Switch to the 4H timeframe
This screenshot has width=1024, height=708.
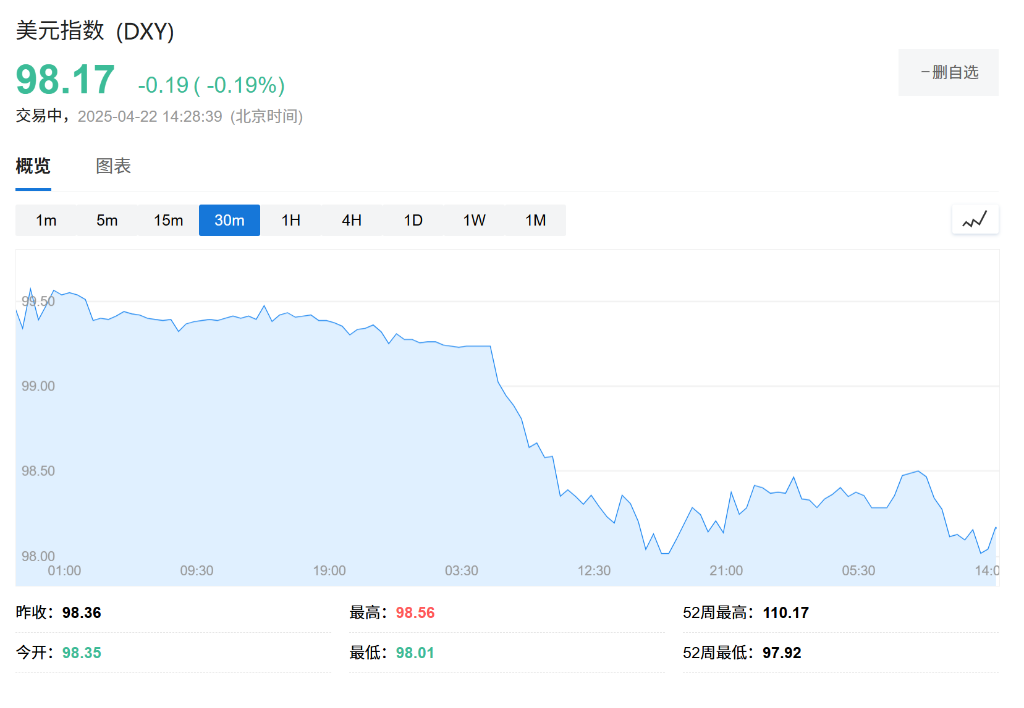pyautogui.click(x=351, y=219)
